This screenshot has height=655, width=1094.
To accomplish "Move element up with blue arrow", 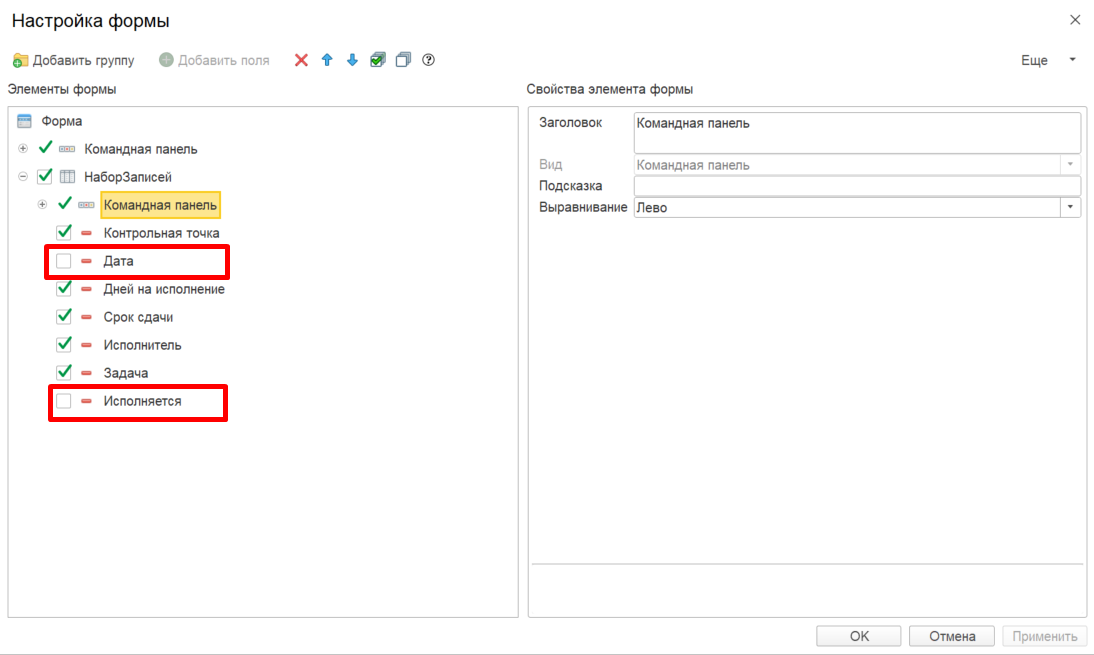I will [x=327, y=60].
